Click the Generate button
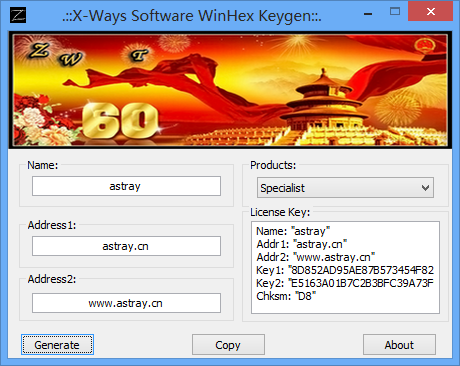Screen dimensions: 460x366 57,345
